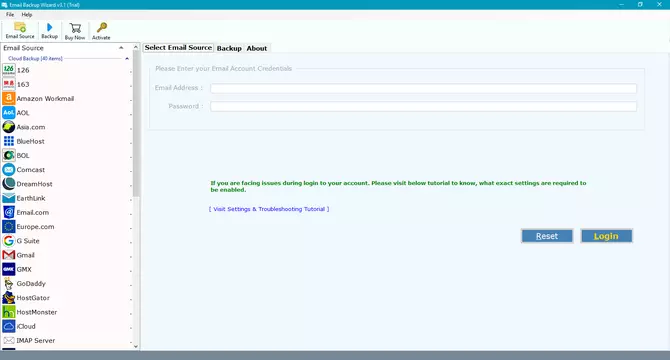Collapse the Email Source panel header
Screen dimensions: 670x360
pyautogui.click(x=121, y=48)
